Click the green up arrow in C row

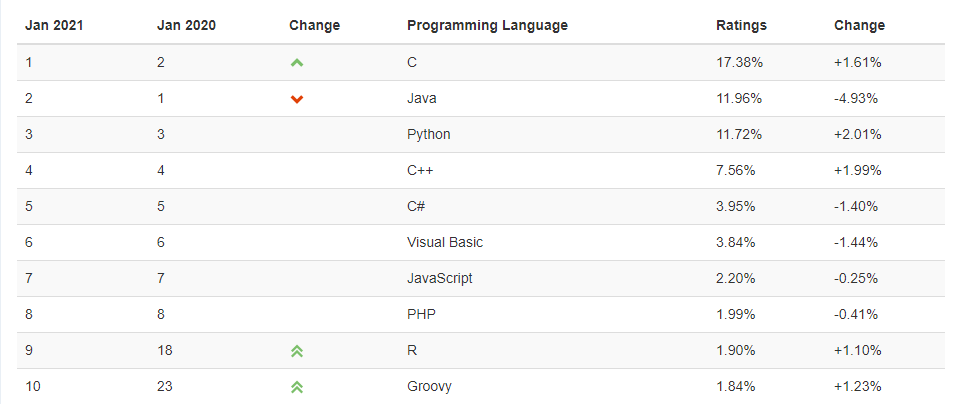297,62
